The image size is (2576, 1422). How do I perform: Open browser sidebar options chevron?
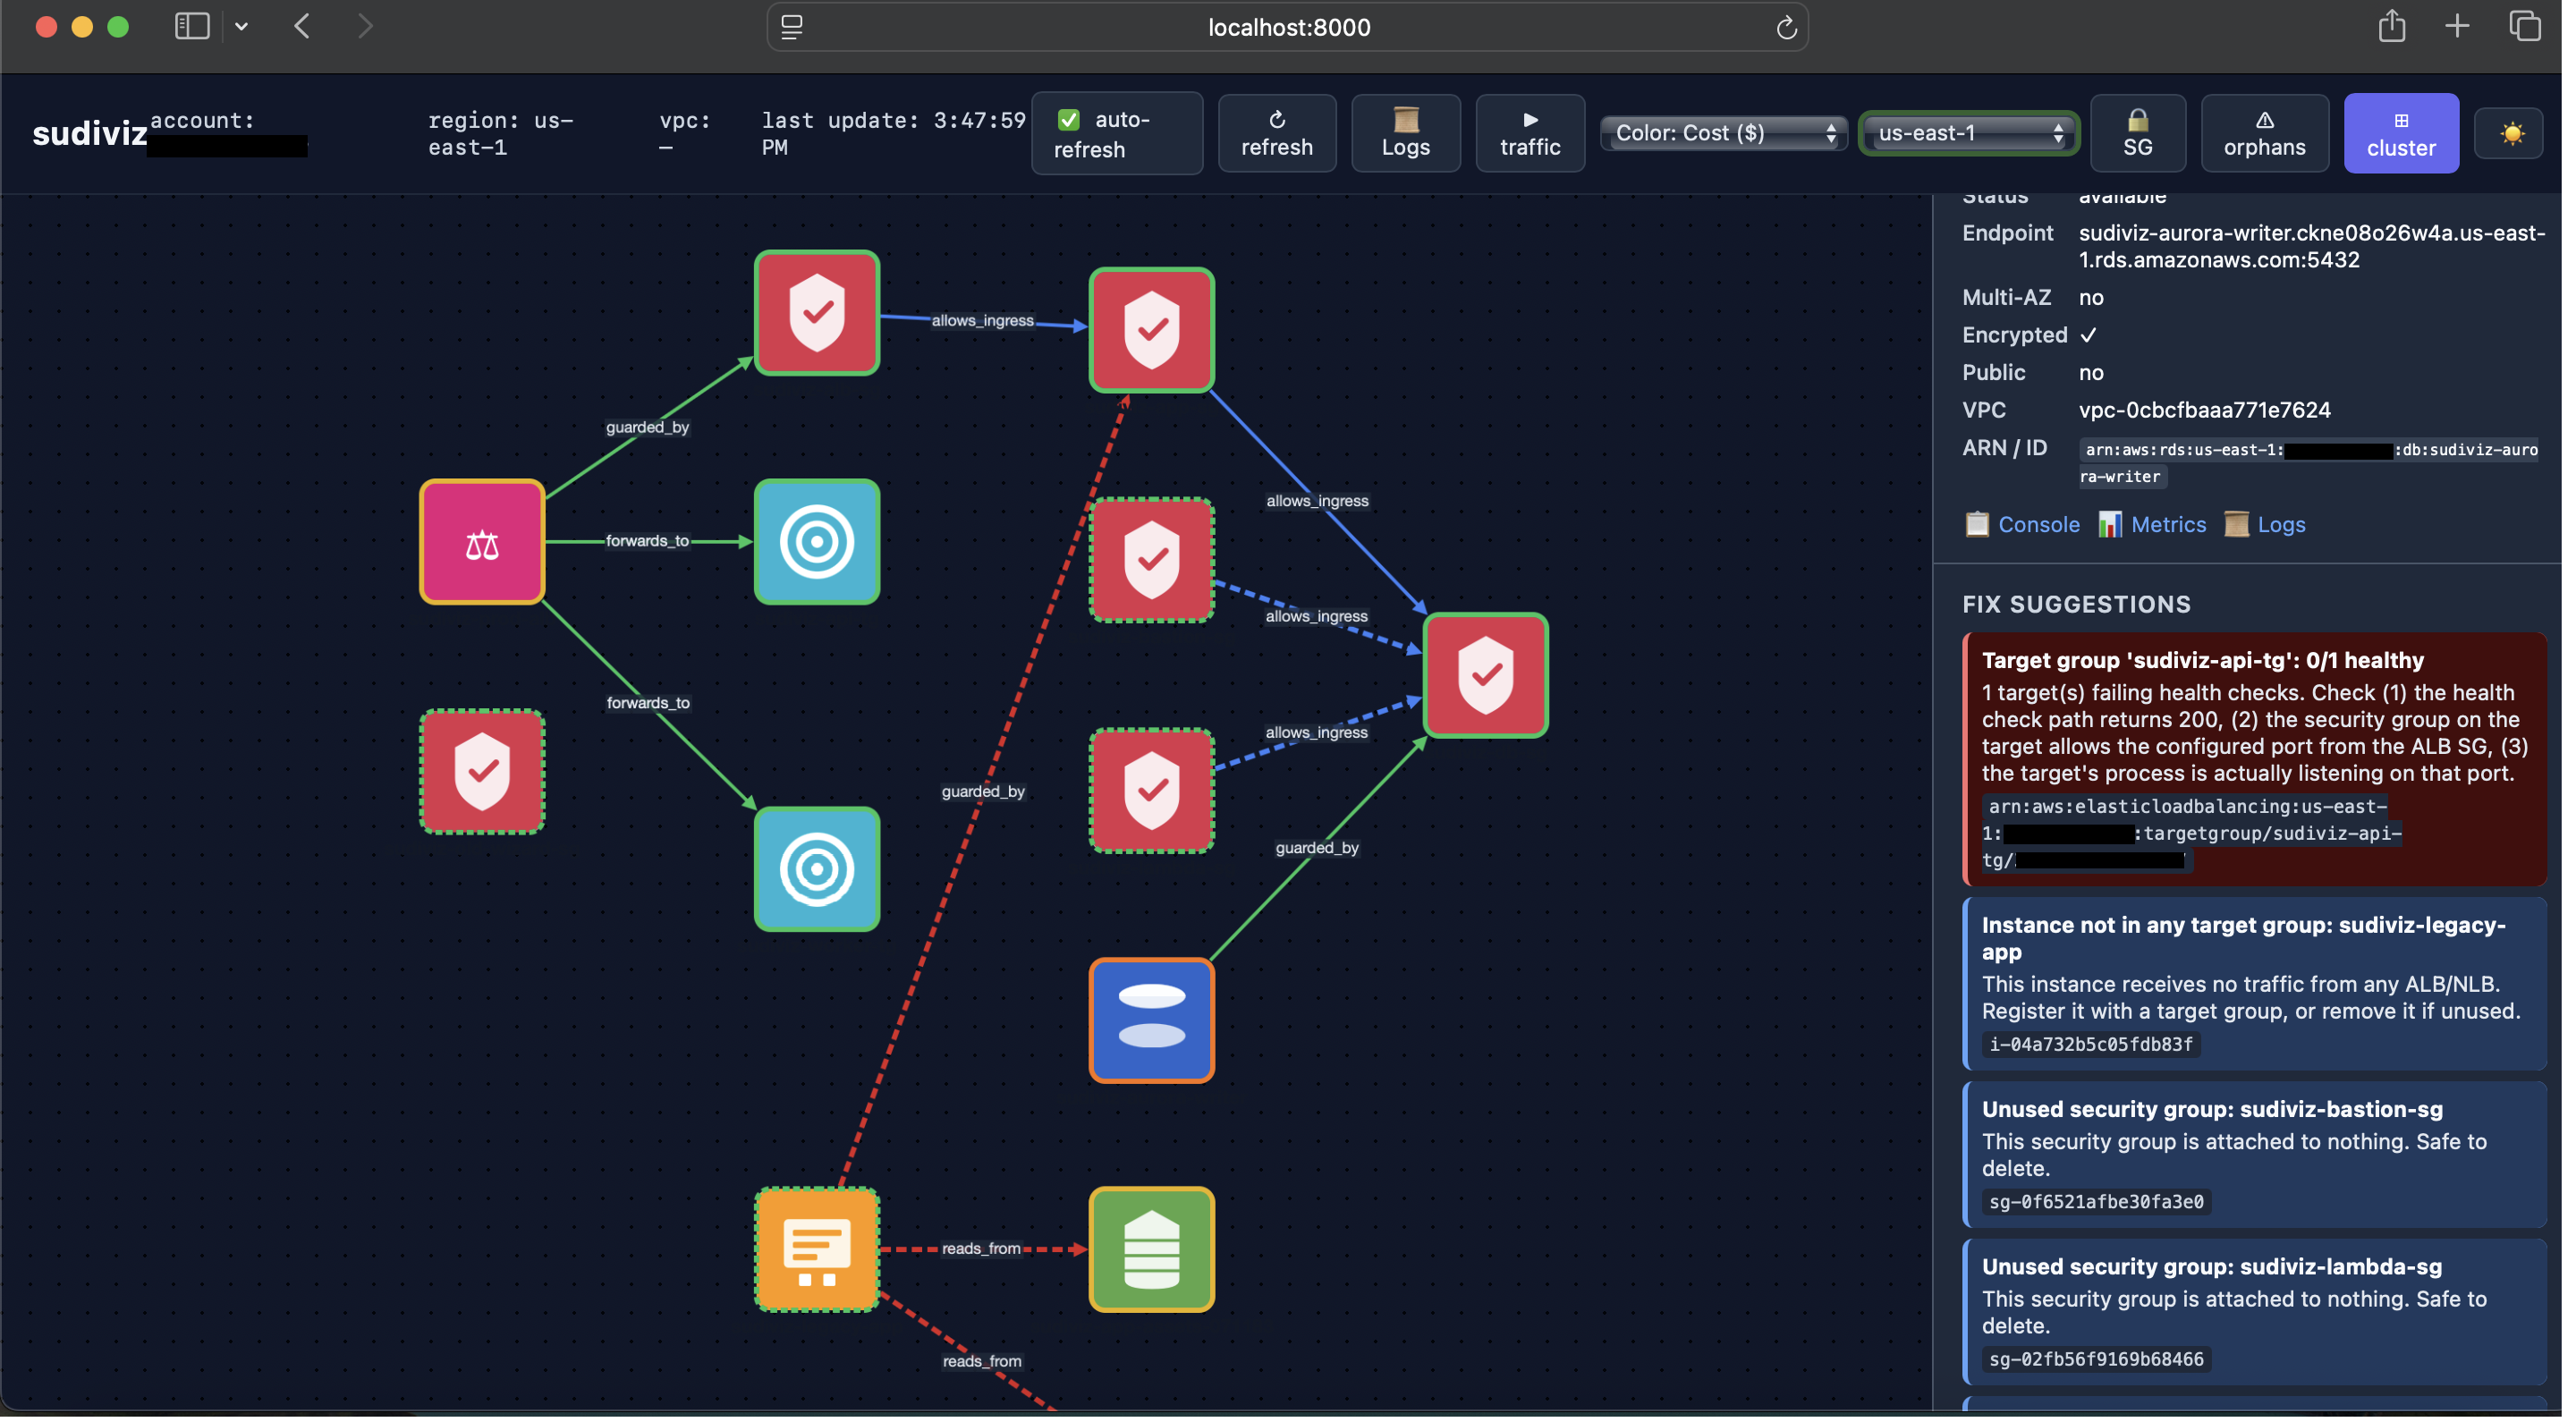click(x=241, y=27)
